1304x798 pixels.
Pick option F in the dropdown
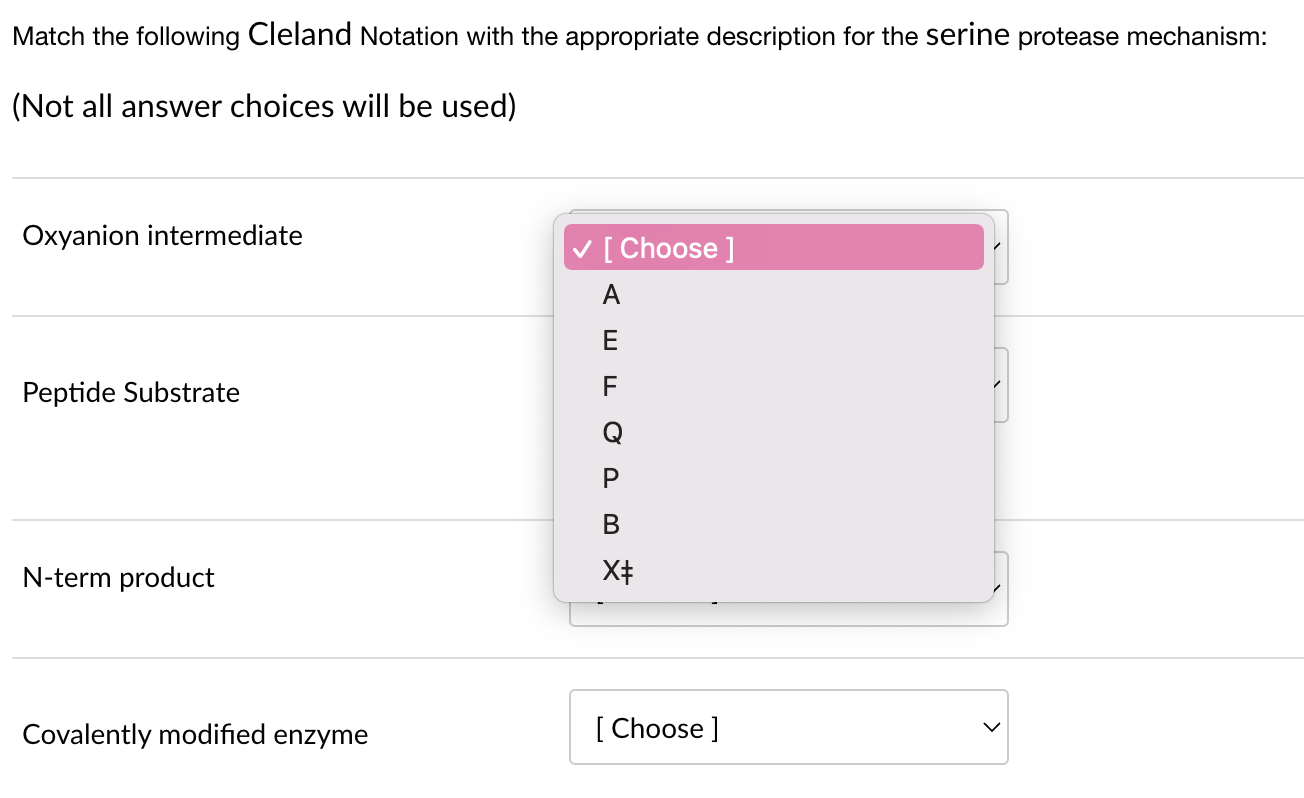tap(611, 386)
